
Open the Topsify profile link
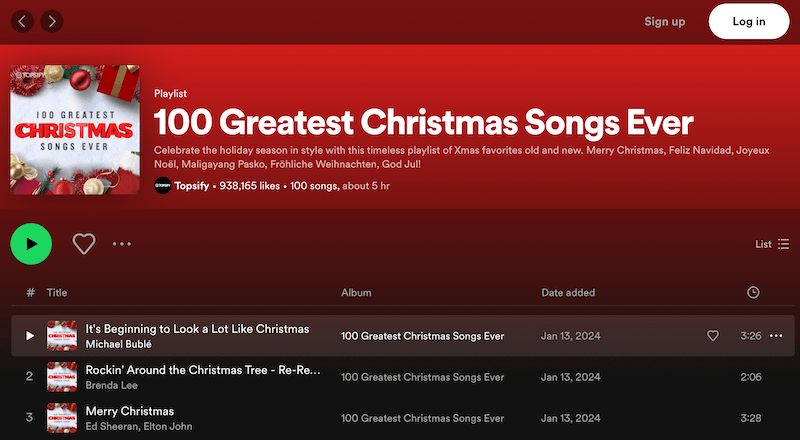tap(193, 186)
